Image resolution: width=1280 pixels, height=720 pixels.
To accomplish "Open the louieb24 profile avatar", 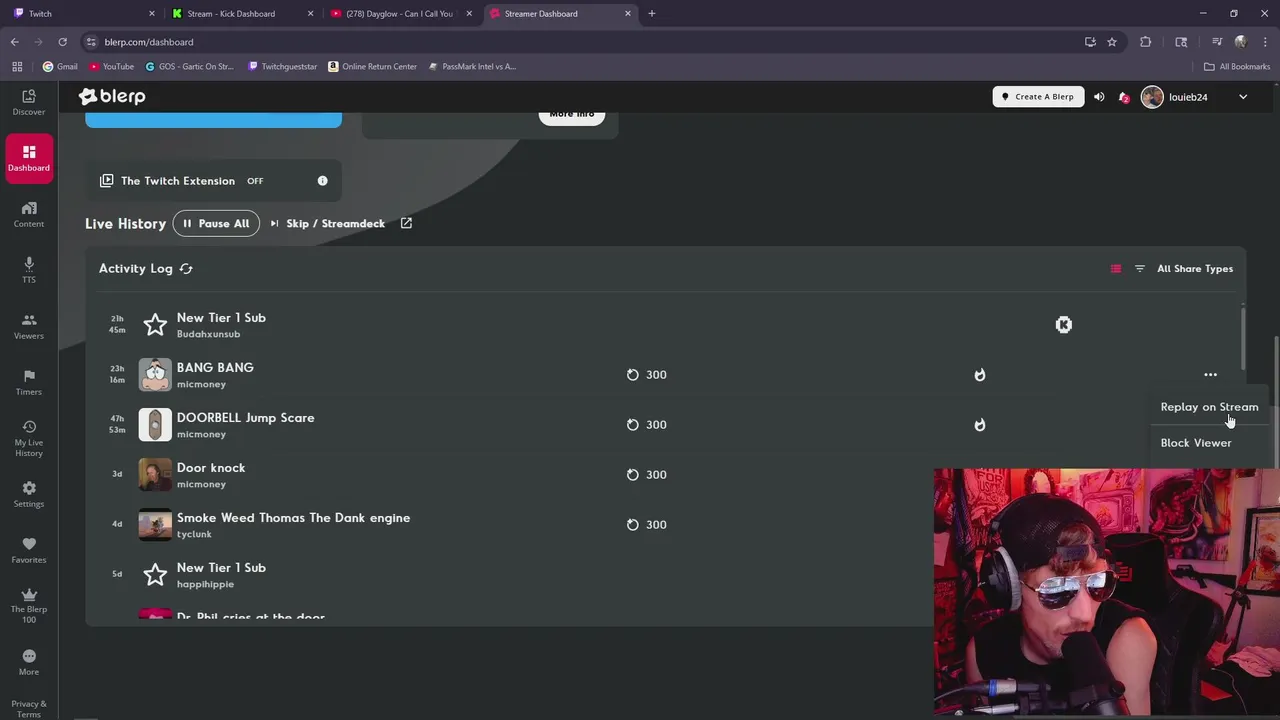I will point(1152,97).
